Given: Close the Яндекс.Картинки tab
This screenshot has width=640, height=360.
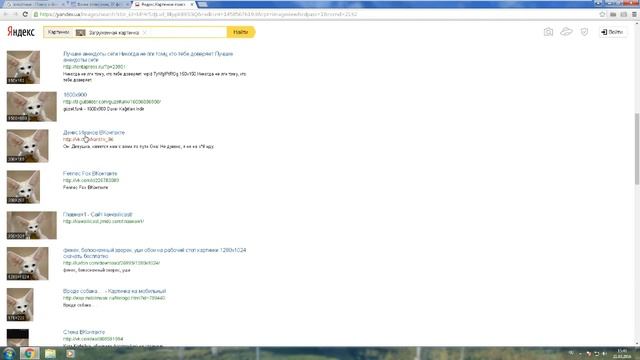Looking at the screenshot, I should pyautogui.click(x=192, y=4).
